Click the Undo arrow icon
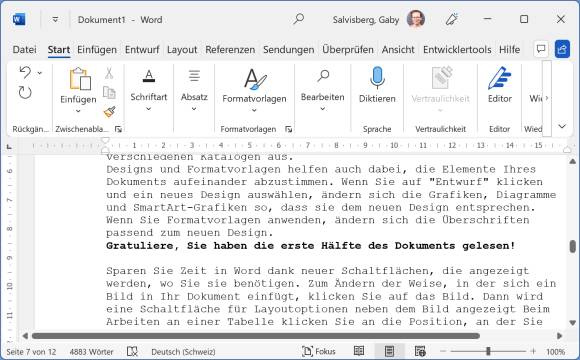Viewport: 580px width, 360px height. pyautogui.click(x=25, y=73)
